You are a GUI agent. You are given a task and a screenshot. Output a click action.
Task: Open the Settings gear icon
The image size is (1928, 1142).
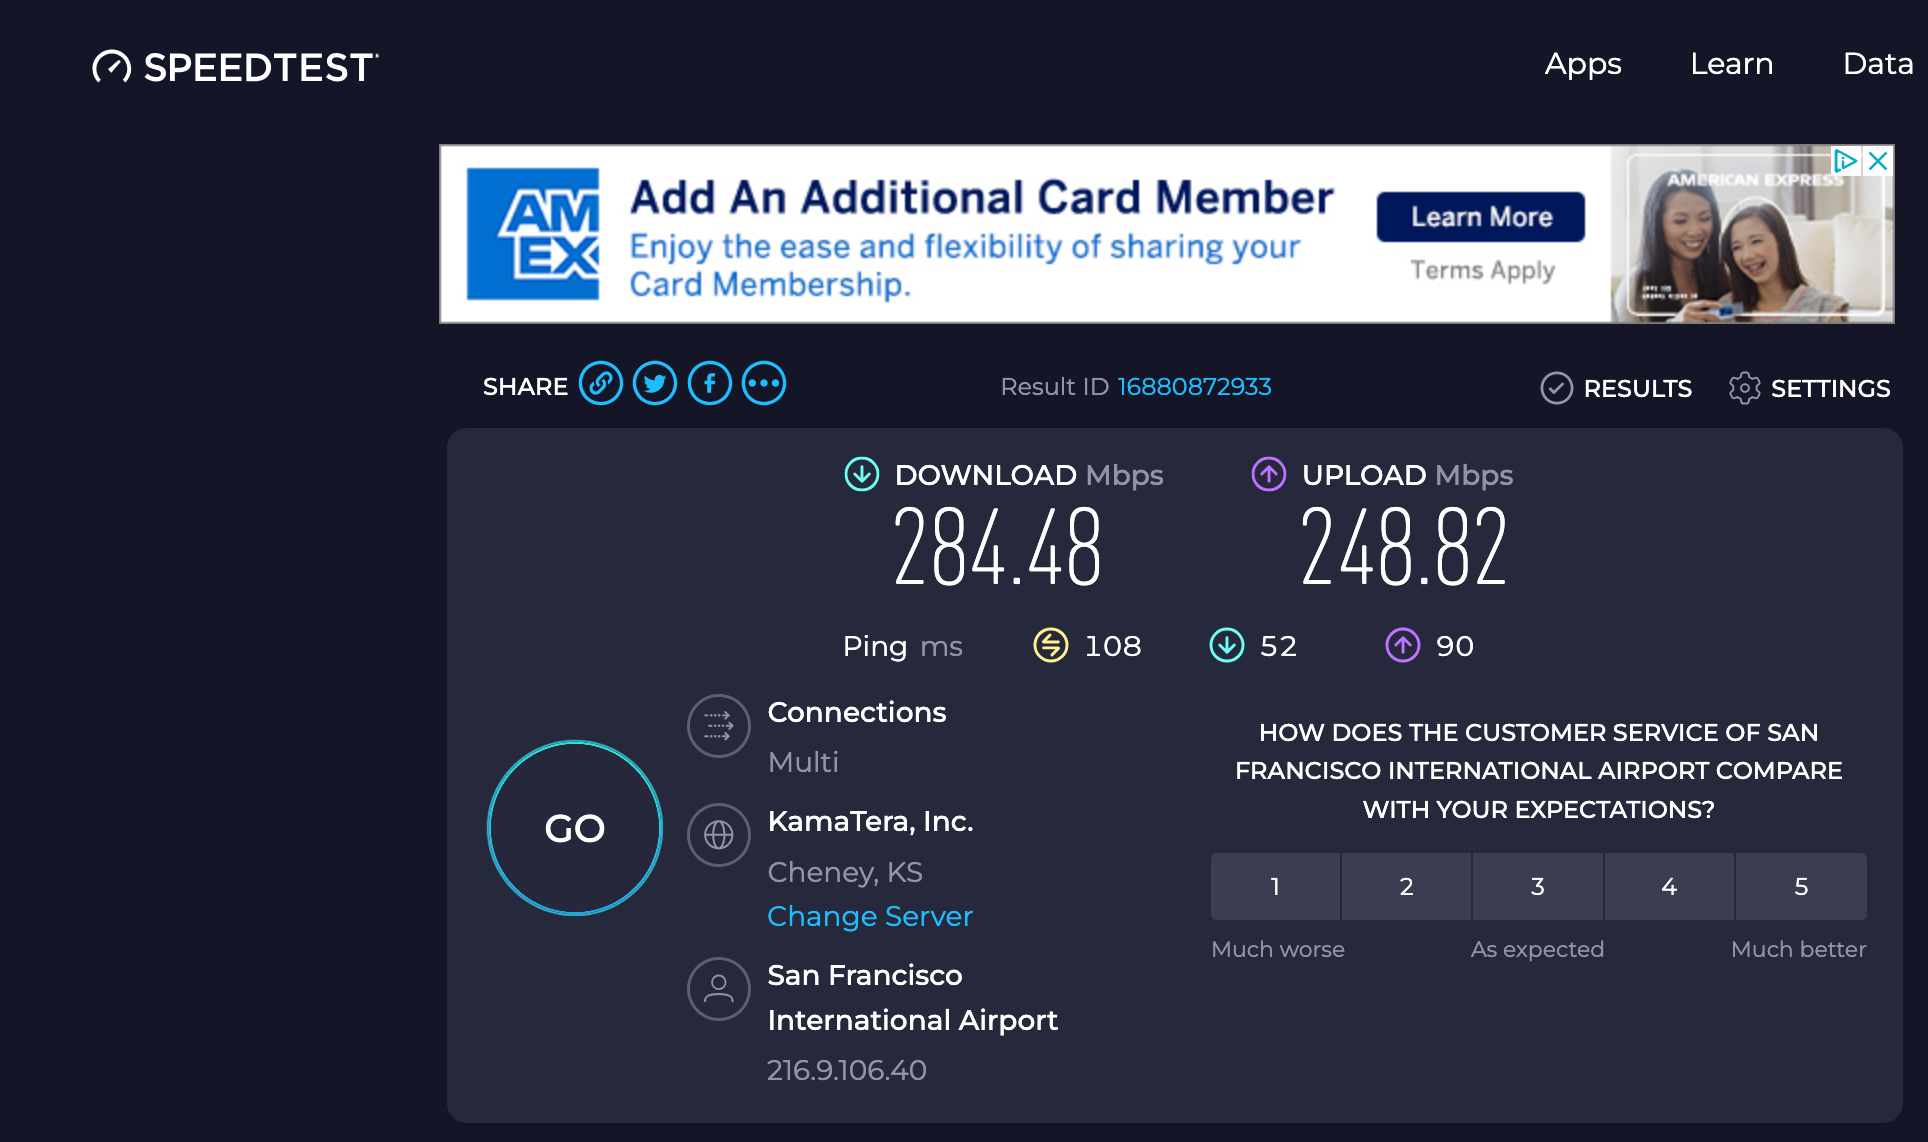tap(1745, 389)
